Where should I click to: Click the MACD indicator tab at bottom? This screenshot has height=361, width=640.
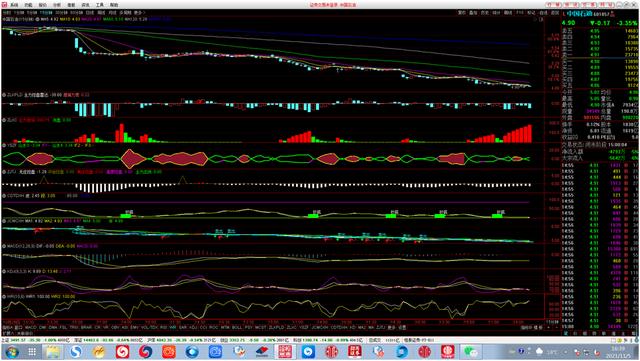[30, 328]
